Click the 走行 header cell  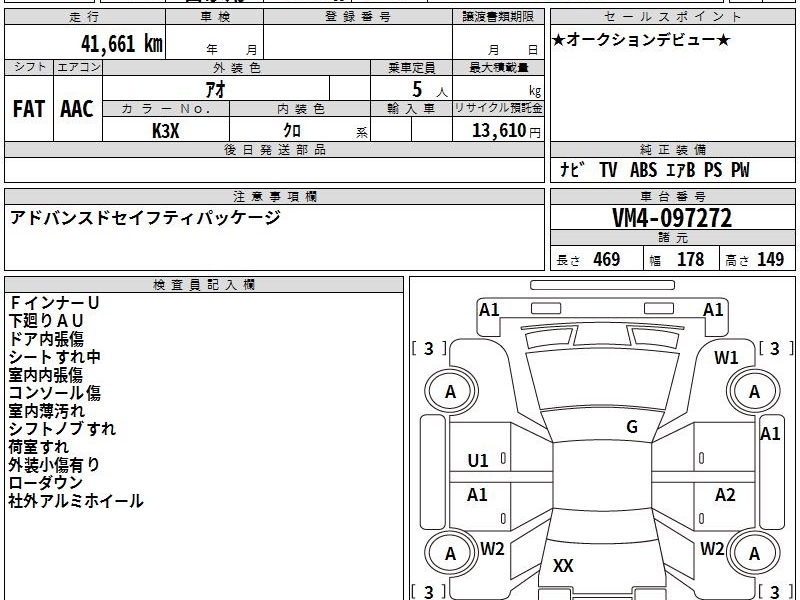(85, 16)
